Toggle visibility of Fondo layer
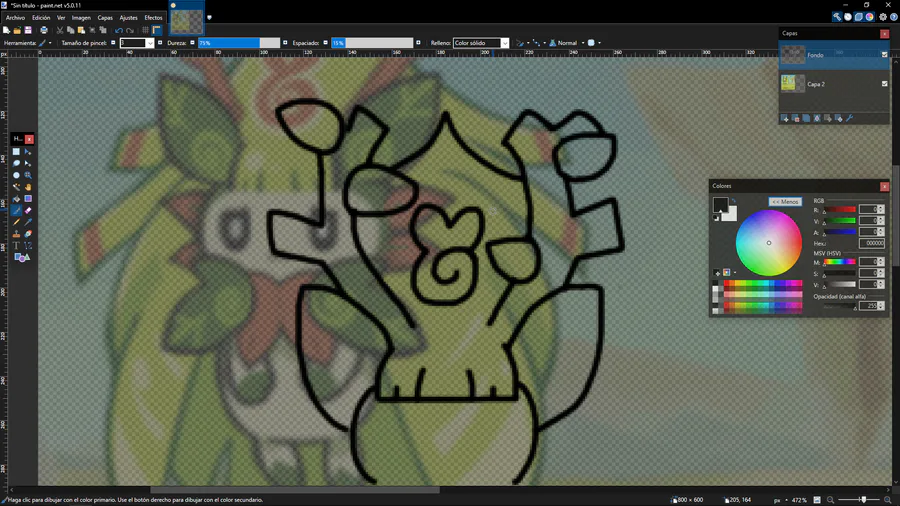The height and width of the screenshot is (506, 900). click(885, 55)
